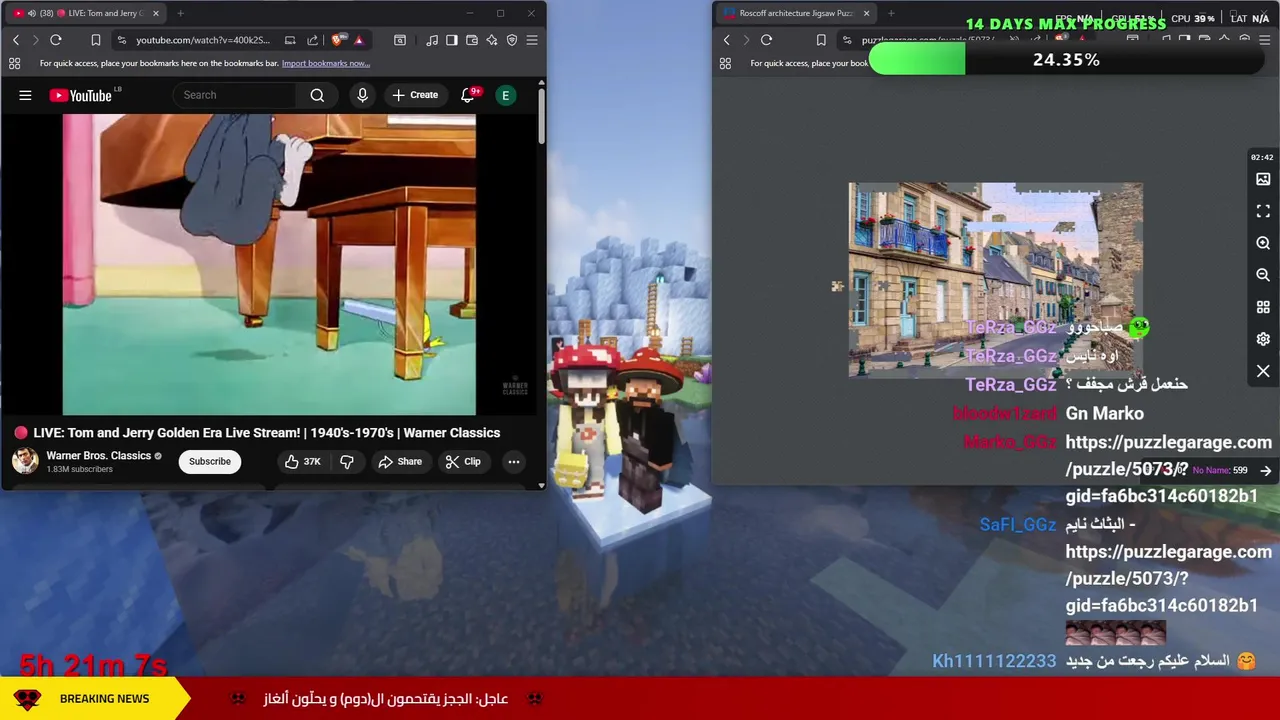This screenshot has width=1280, height=720.
Task: Close the puzzle side toolbar
Action: point(1263,371)
